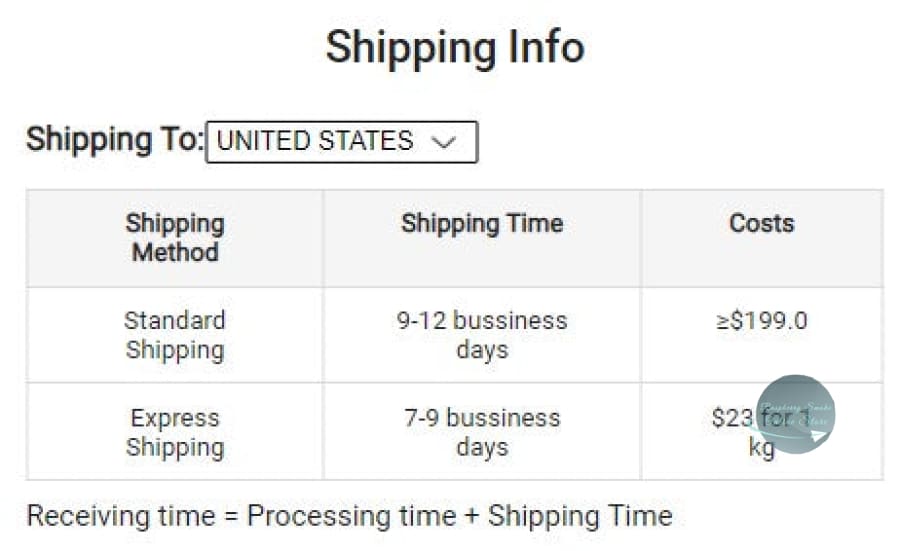
Task: Click Shipping Time in the formula line
Action: point(580,516)
